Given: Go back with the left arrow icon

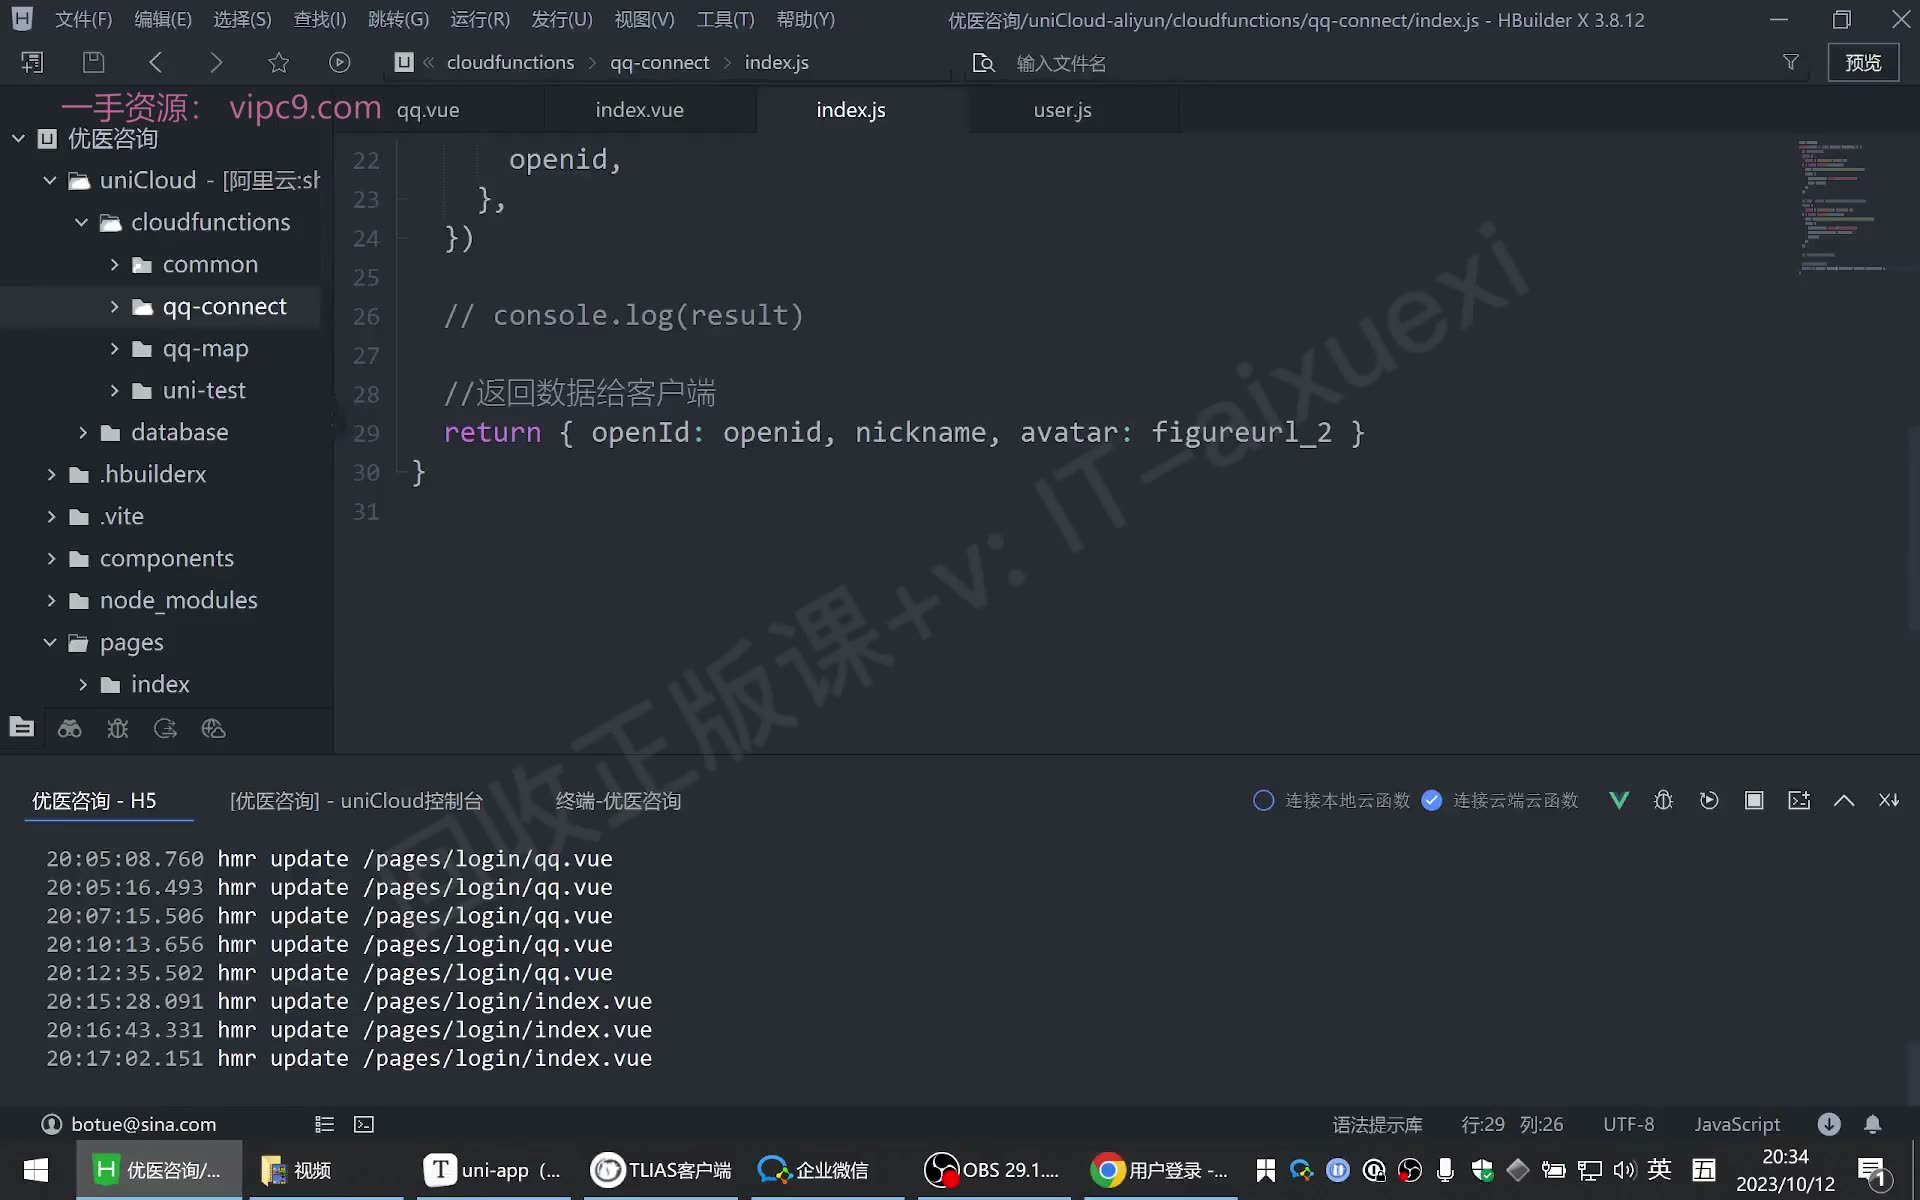Looking at the screenshot, I should [155, 62].
